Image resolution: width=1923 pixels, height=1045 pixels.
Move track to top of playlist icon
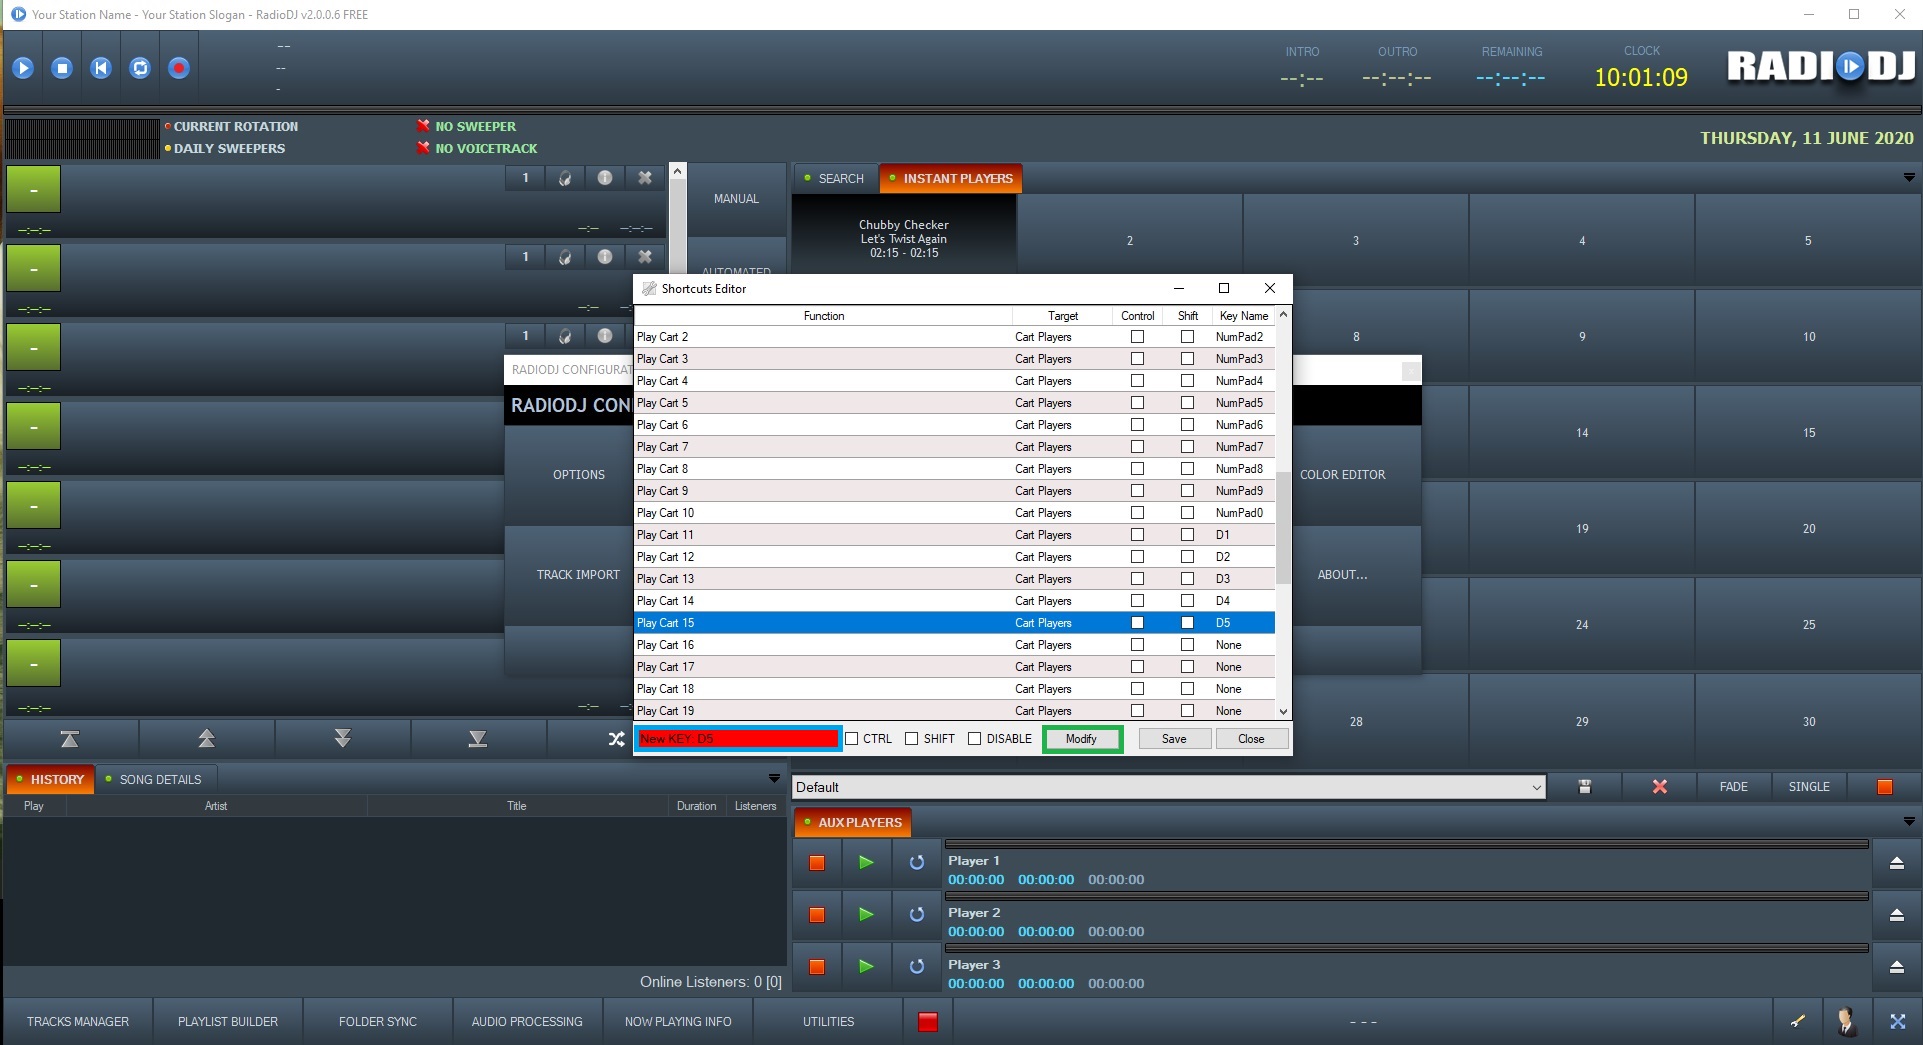(x=69, y=739)
